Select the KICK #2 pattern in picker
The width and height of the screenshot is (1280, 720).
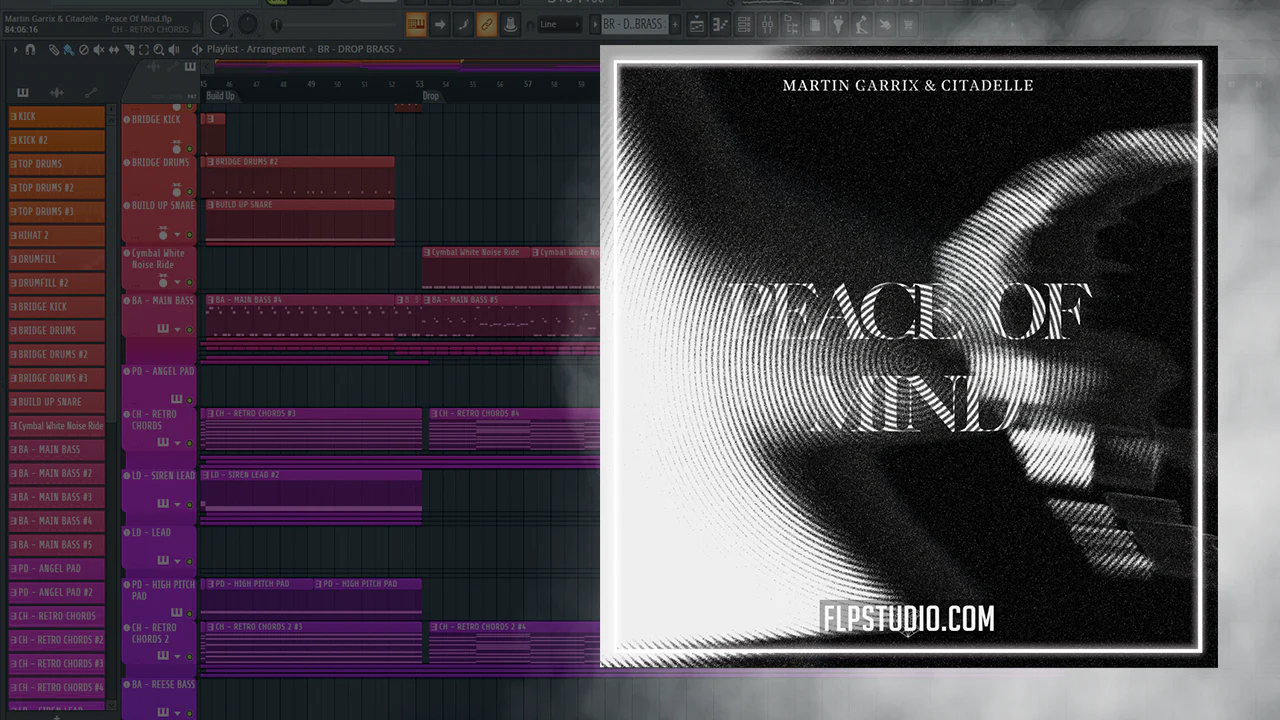pyautogui.click(x=56, y=140)
